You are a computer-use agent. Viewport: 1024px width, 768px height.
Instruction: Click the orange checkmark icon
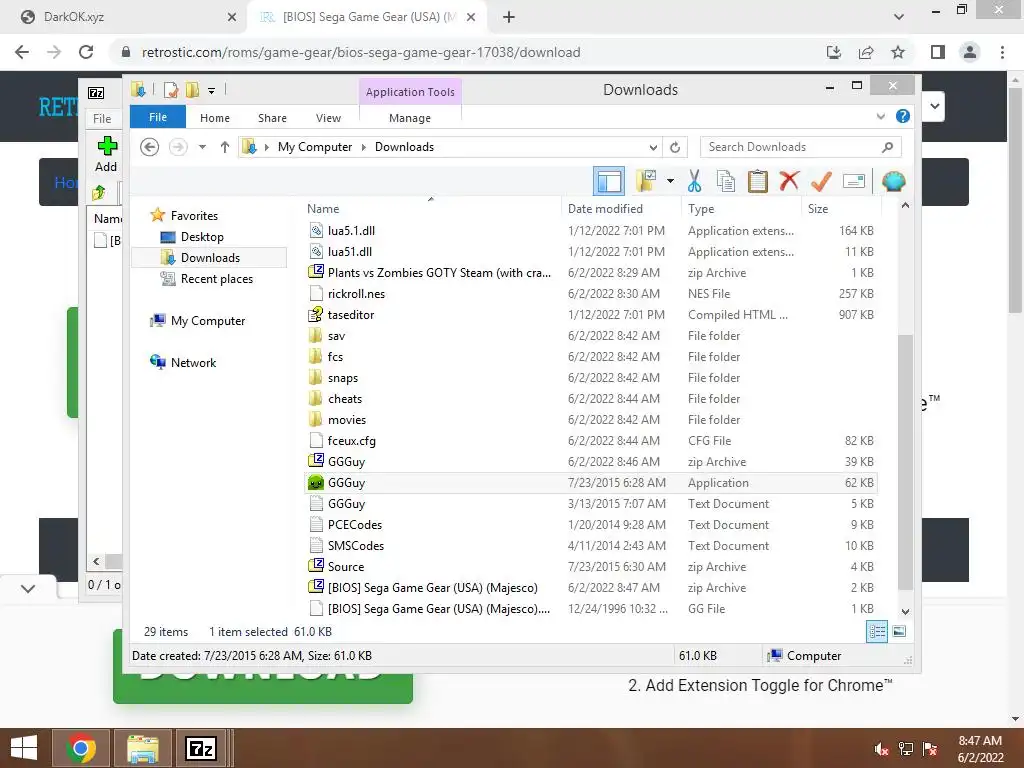coord(821,181)
